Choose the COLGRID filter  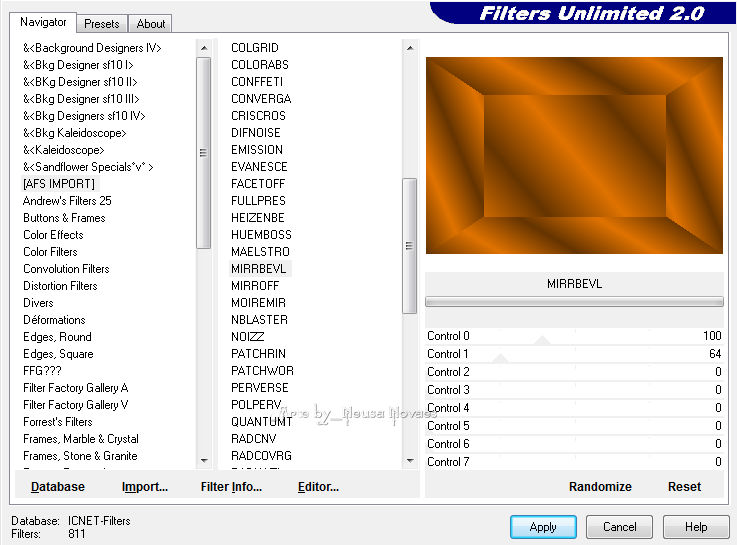pyautogui.click(x=255, y=48)
